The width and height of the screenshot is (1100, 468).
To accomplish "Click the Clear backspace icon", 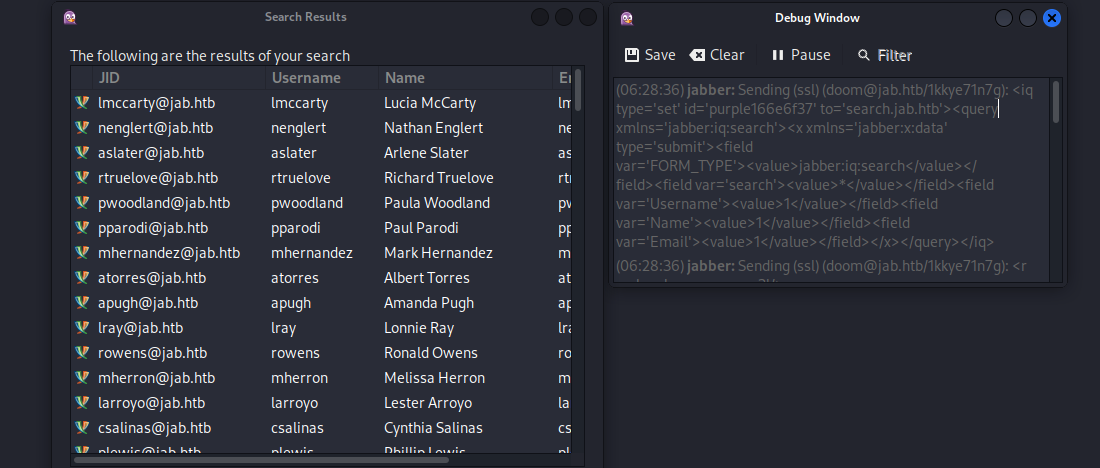I will [x=697, y=56].
